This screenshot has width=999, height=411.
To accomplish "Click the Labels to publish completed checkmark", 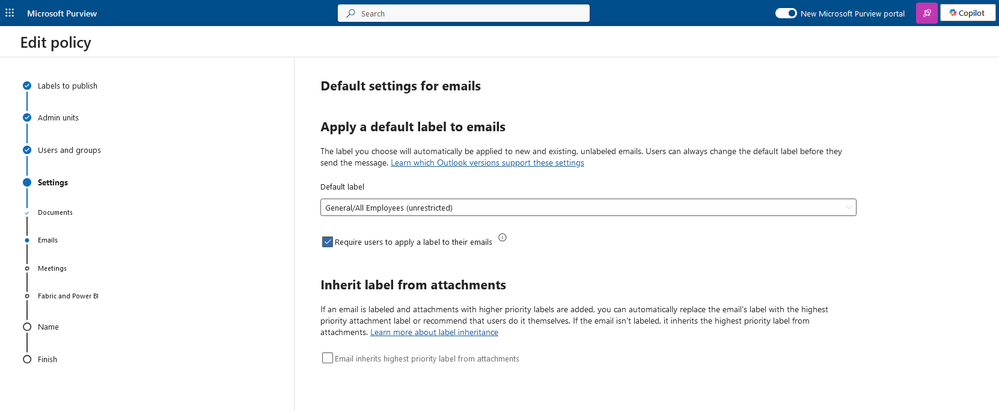I will click(x=27, y=86).
